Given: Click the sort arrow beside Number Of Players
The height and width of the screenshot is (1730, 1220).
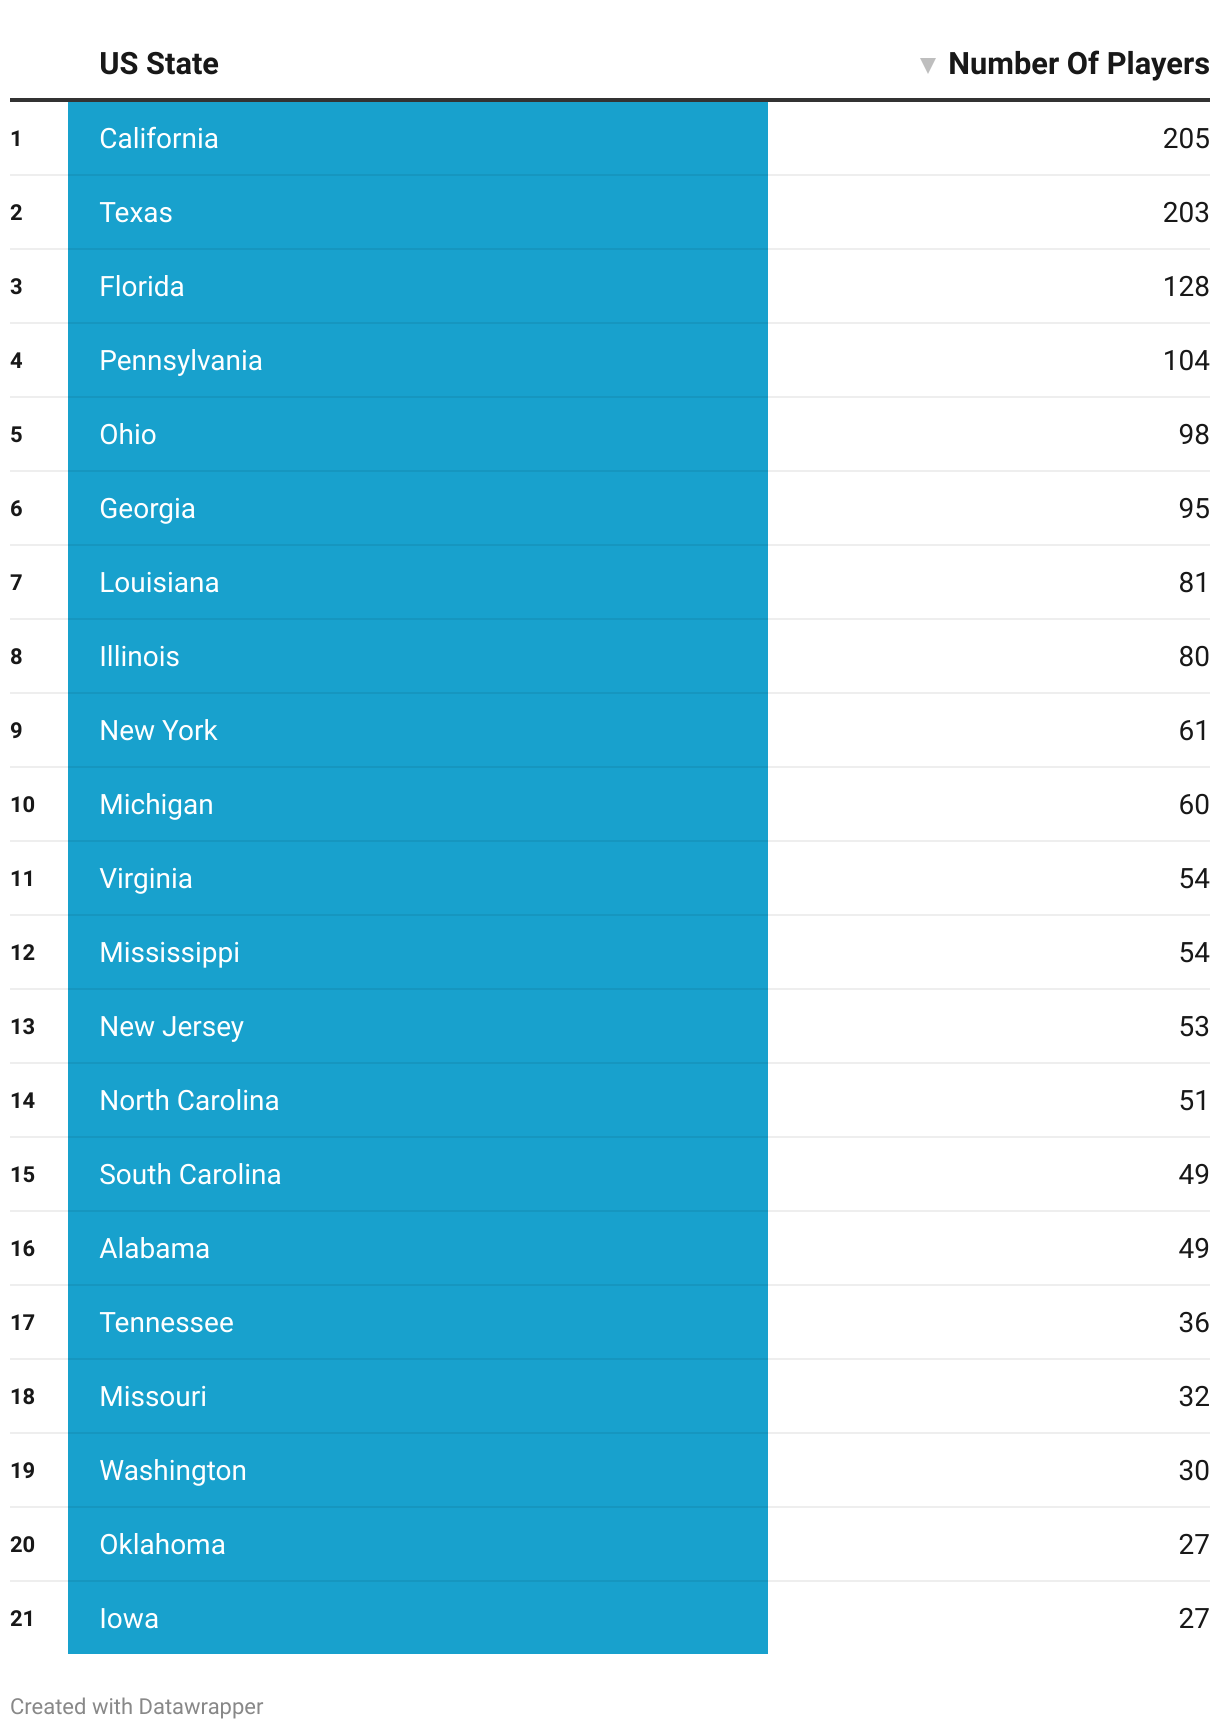Looking at the screenshot, I should pyautogui.click(x=927, y=65).
